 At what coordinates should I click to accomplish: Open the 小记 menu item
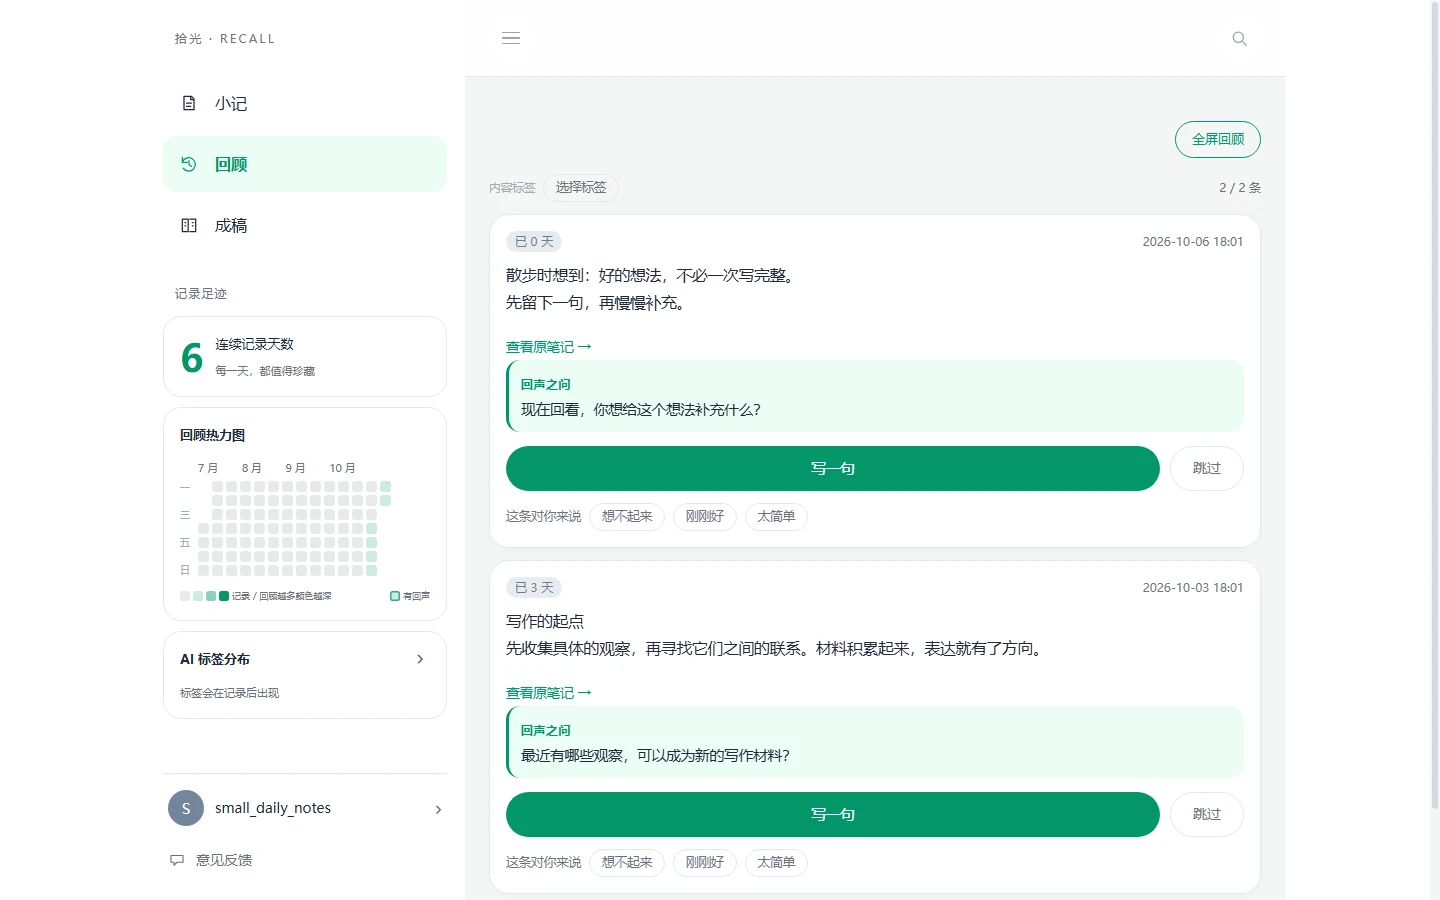(x=305, y=103)
